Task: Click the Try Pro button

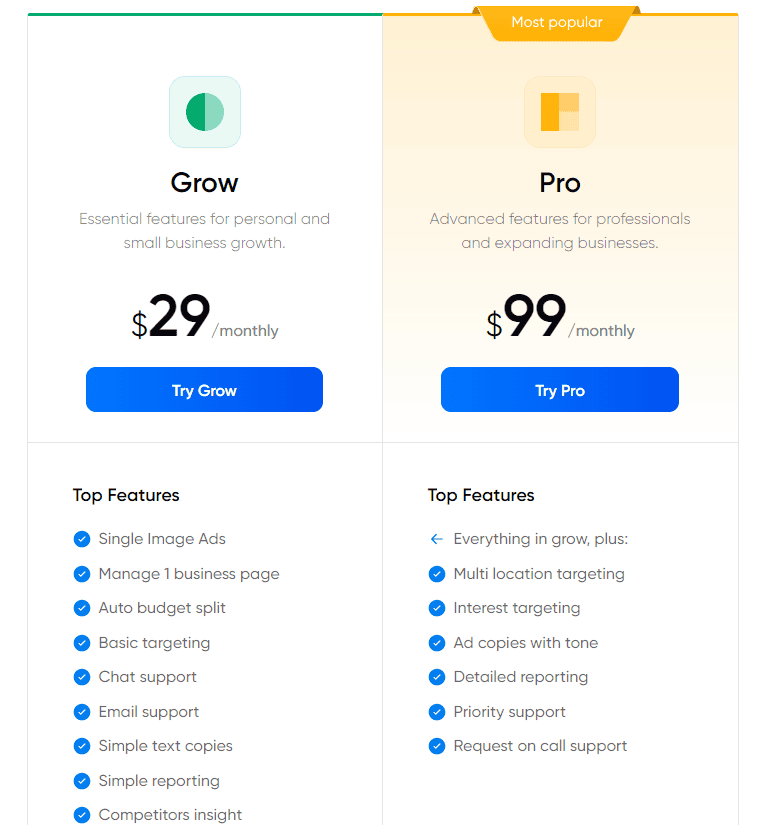Action: tap(559, 389)
